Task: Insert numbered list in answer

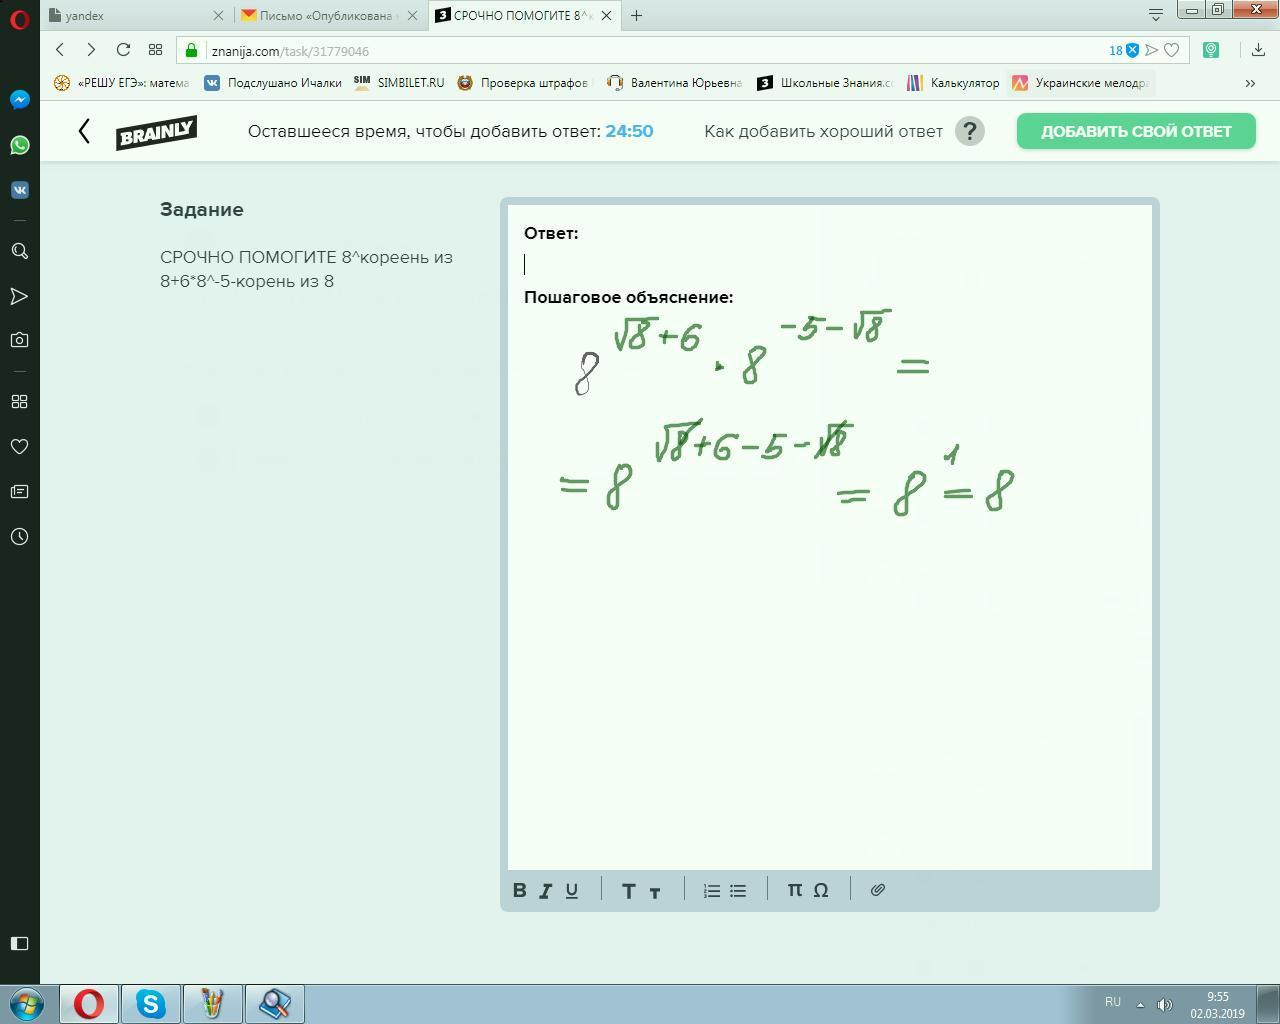Action: pos(712,890)
